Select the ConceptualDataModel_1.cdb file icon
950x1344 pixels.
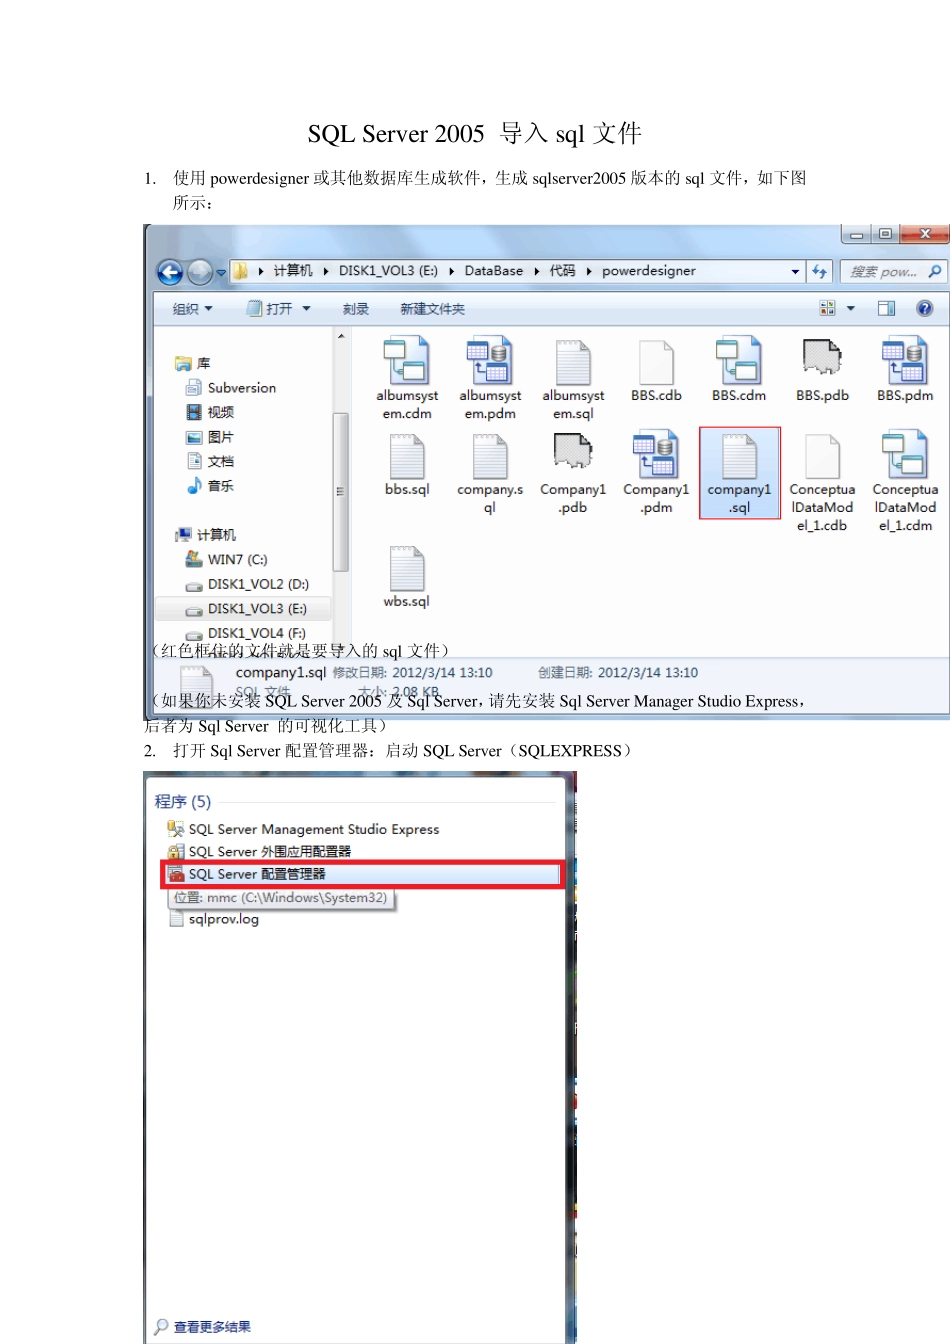pos(822,456)
